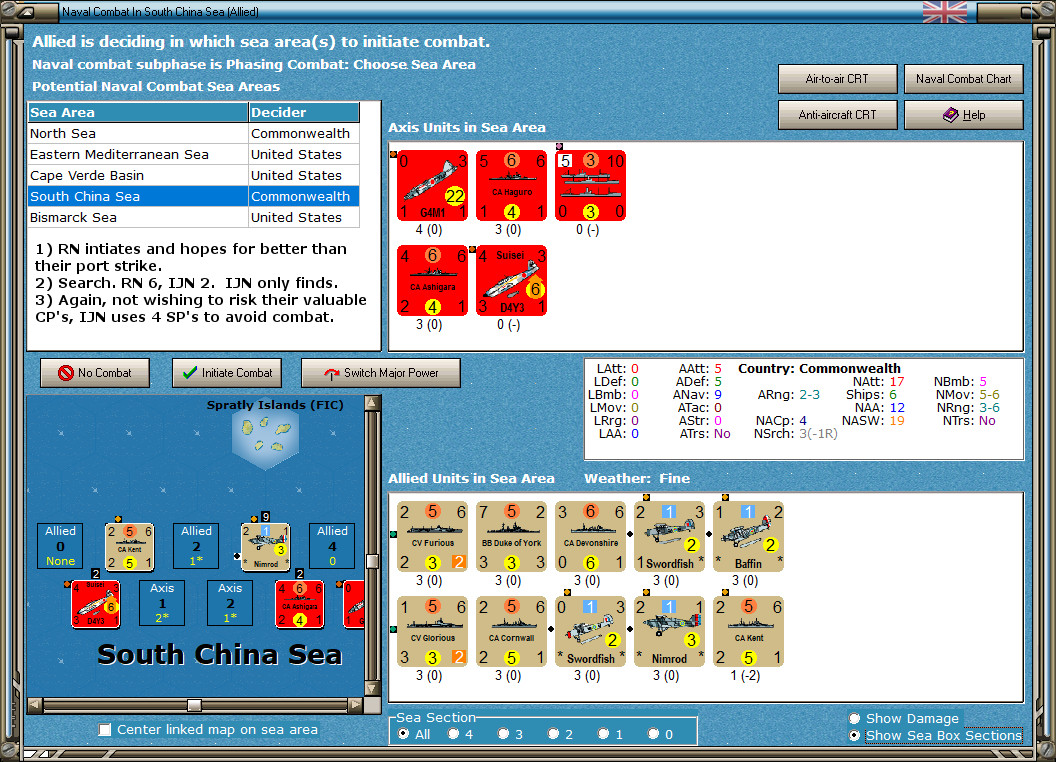Click CA Ashigara counter on the mini map

coord(300,604)
